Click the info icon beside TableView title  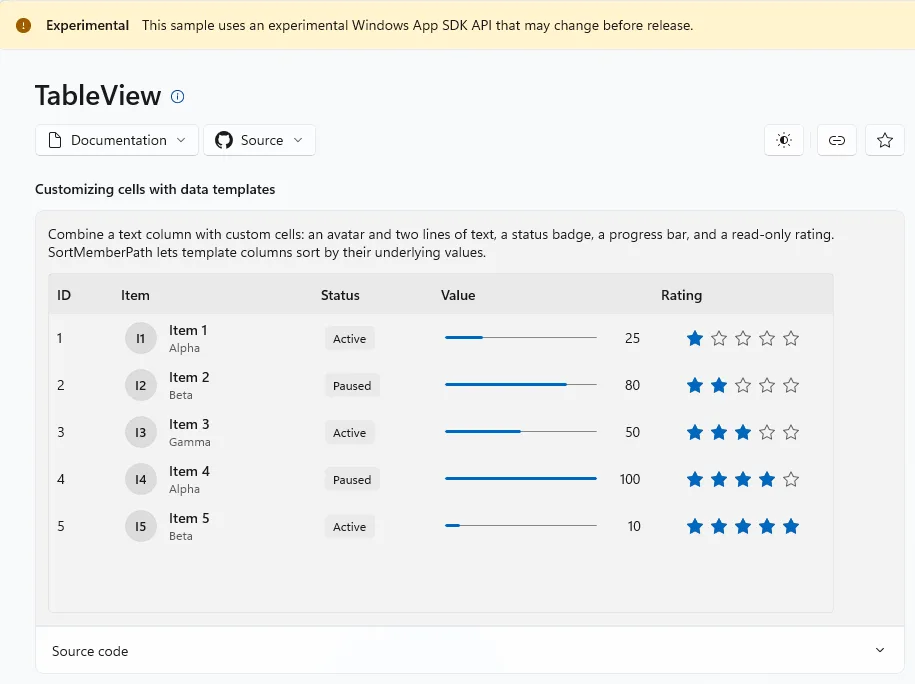[x=177, y=96]
